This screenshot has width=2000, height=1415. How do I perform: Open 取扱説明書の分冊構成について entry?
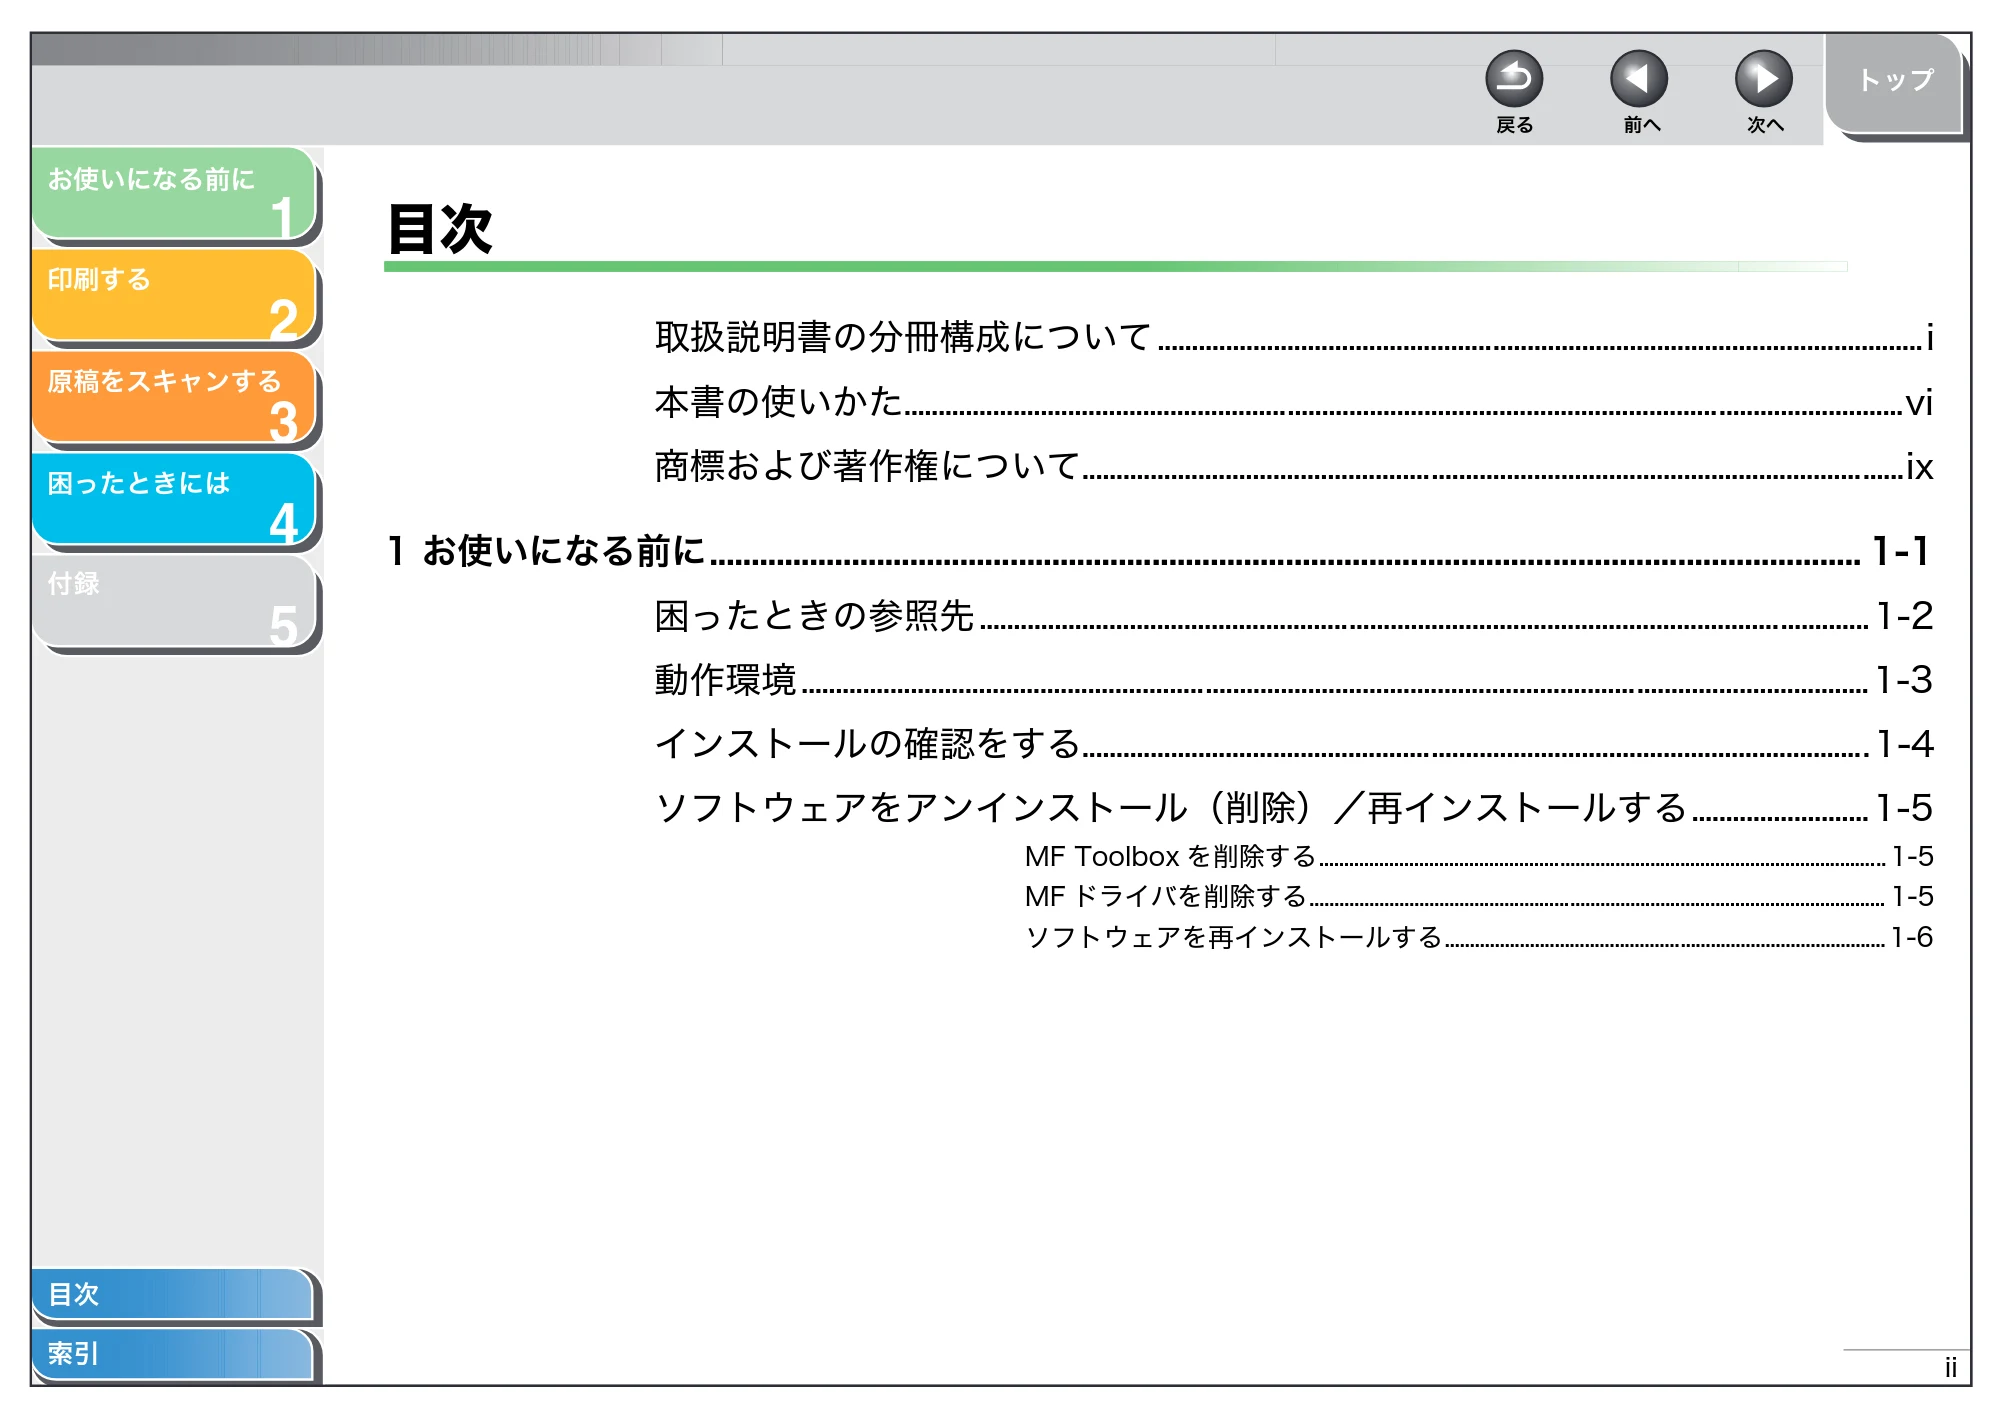point(1294,337)
